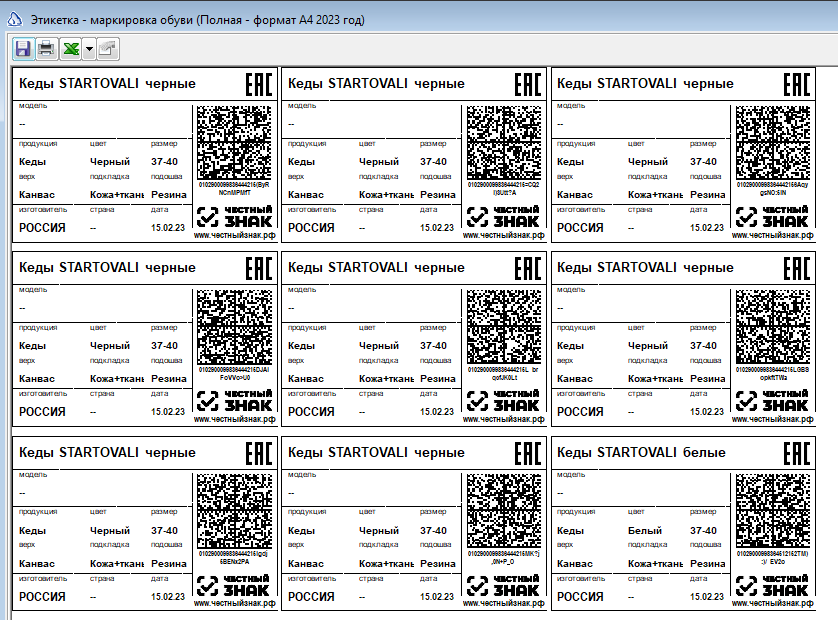The width and height of the screenshot is (838, 620).
Task: Print the labels using the printer icon
Action: (46, 49)
